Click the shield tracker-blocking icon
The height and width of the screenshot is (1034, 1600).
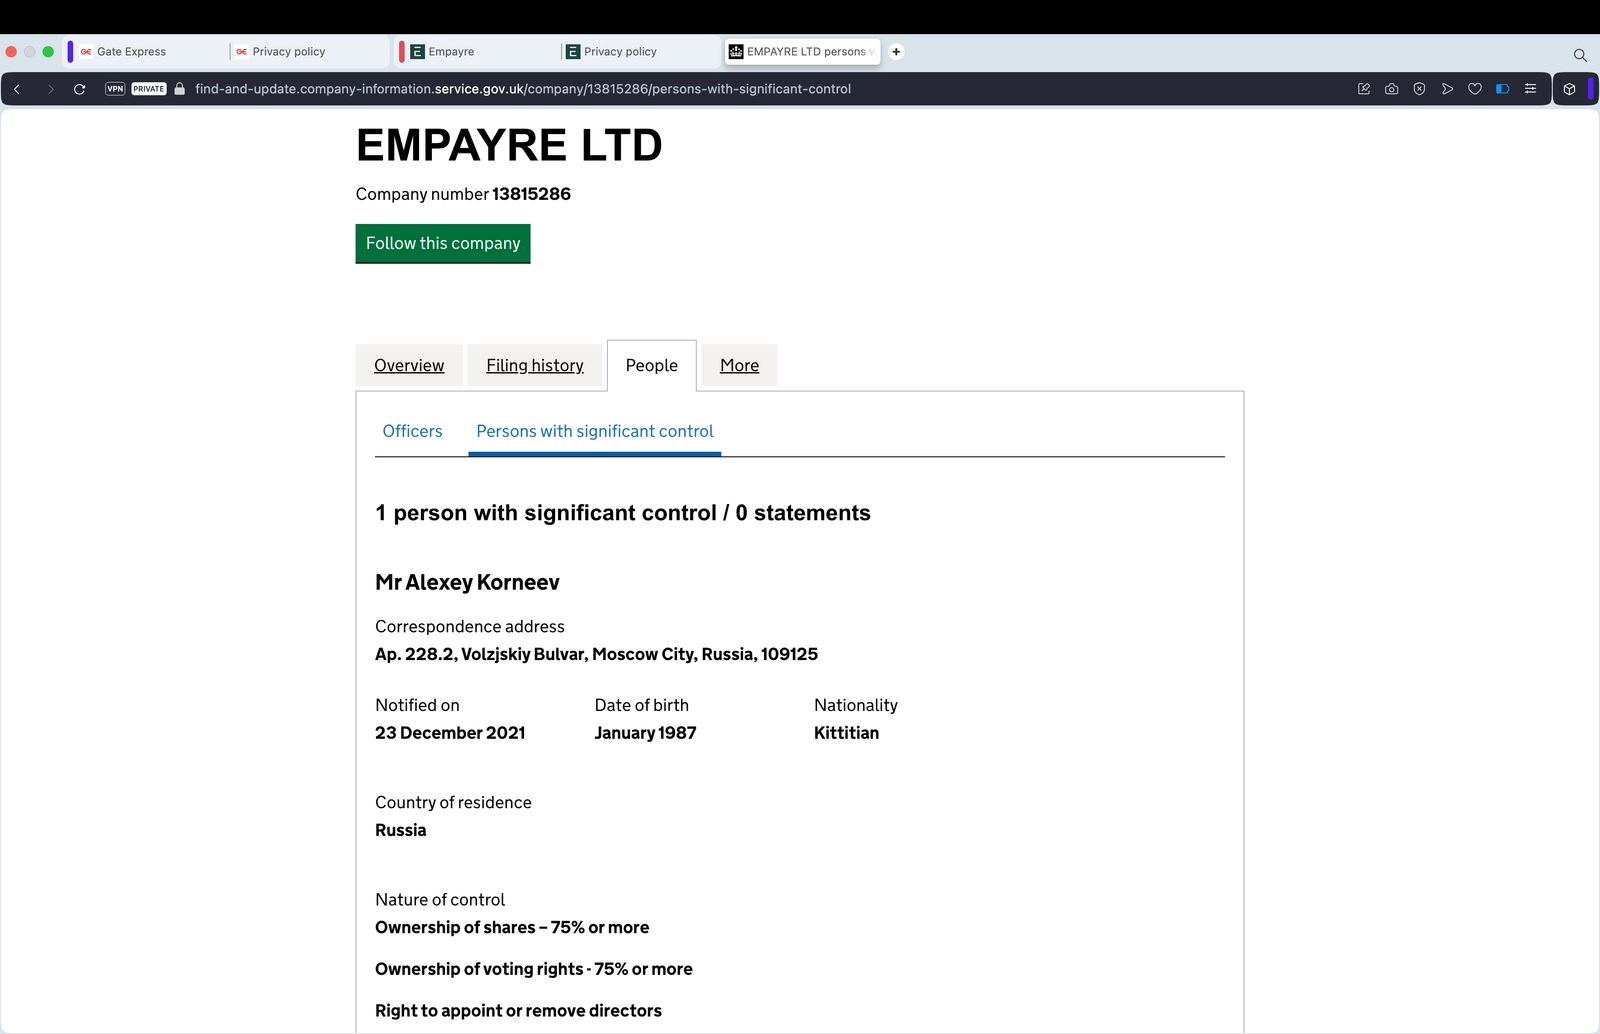coord(1419,89)
